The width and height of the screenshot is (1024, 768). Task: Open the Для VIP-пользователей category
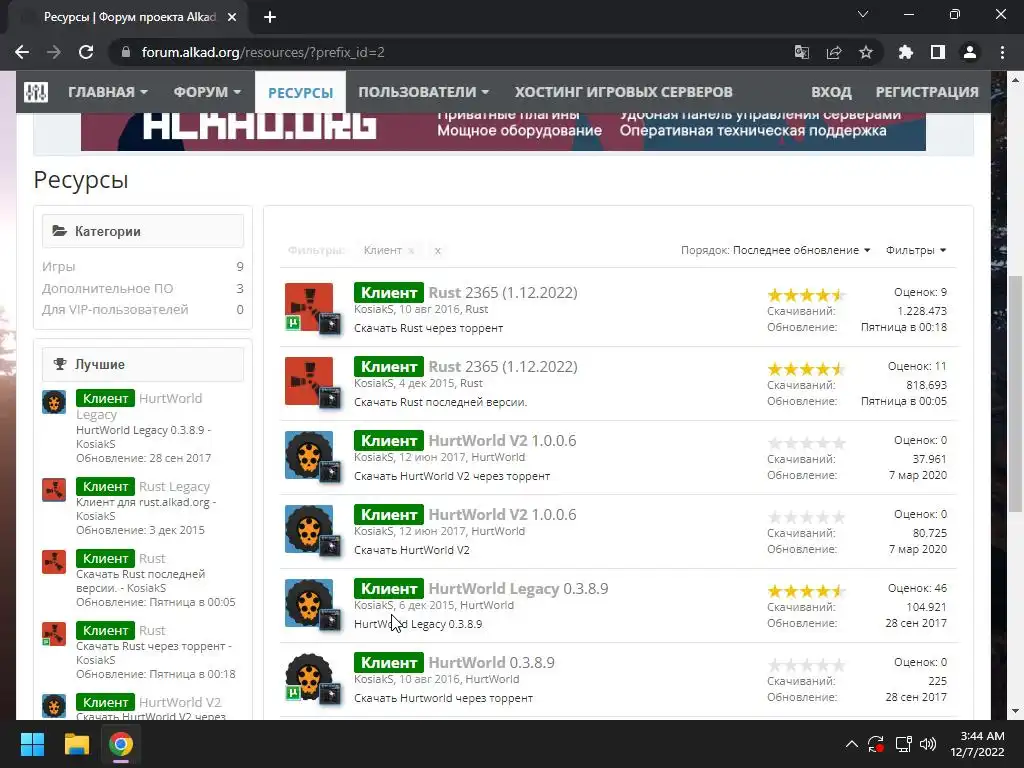point(115,310)
